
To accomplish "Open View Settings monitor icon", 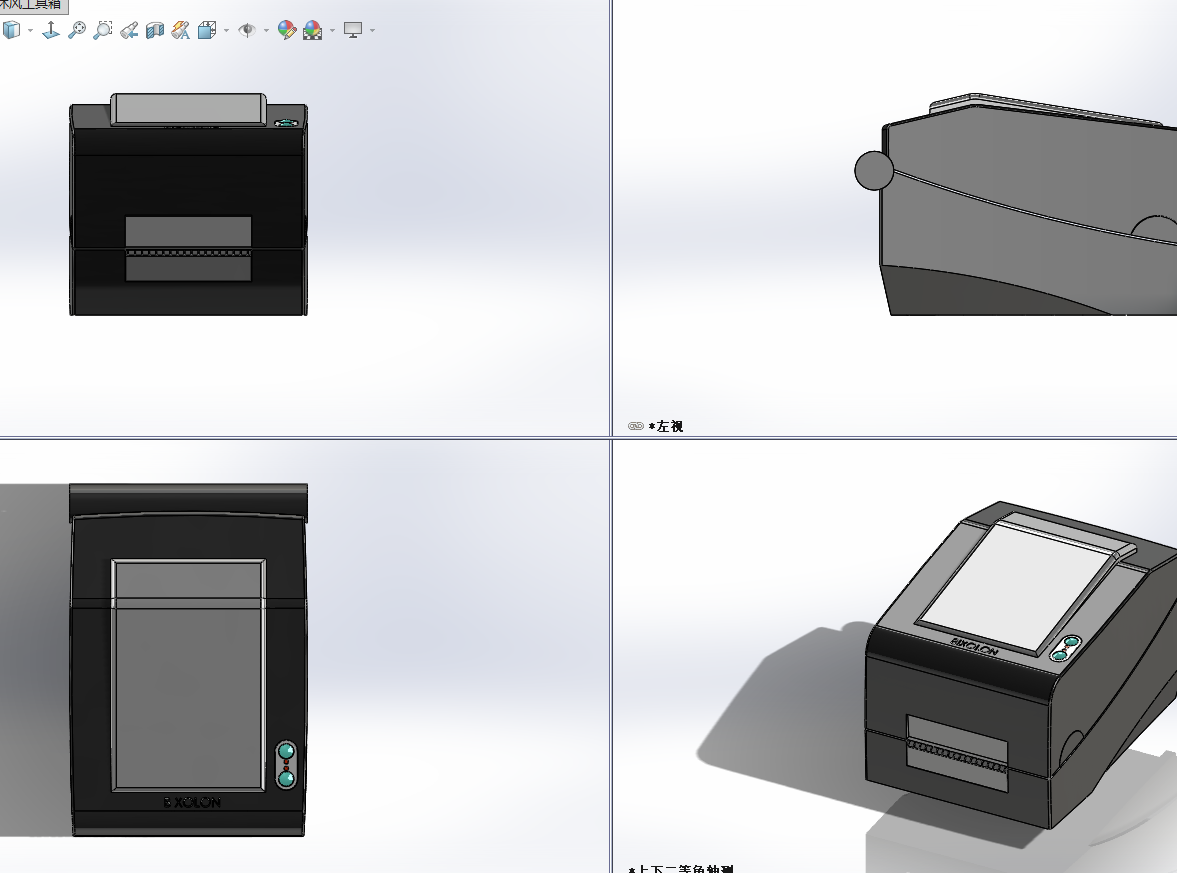I will pyautogui.click(x=353, y=30).
